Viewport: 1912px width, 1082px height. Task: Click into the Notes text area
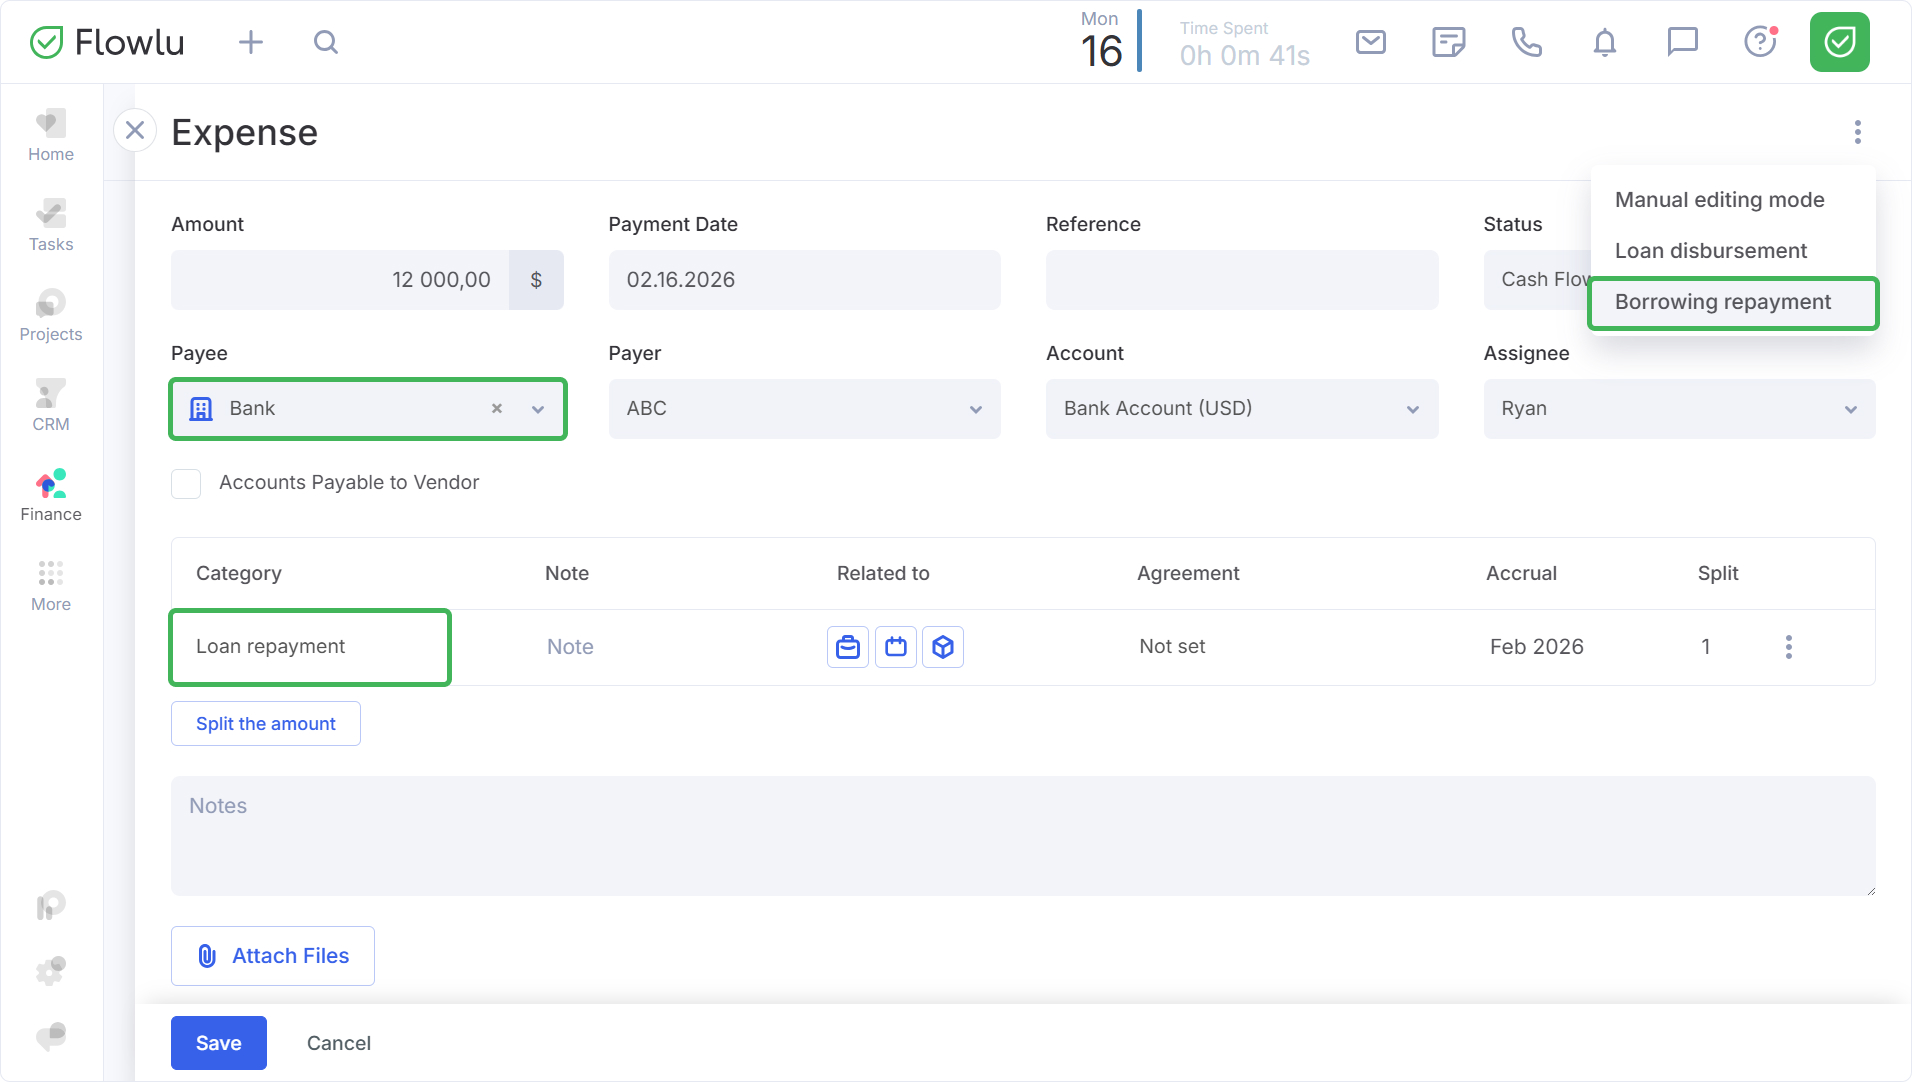1022,836
